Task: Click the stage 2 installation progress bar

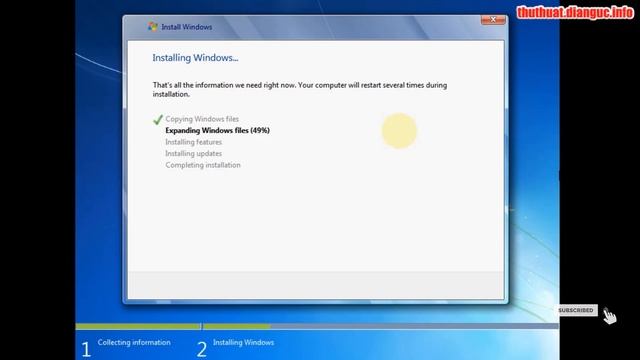Action: click(381, 327)
